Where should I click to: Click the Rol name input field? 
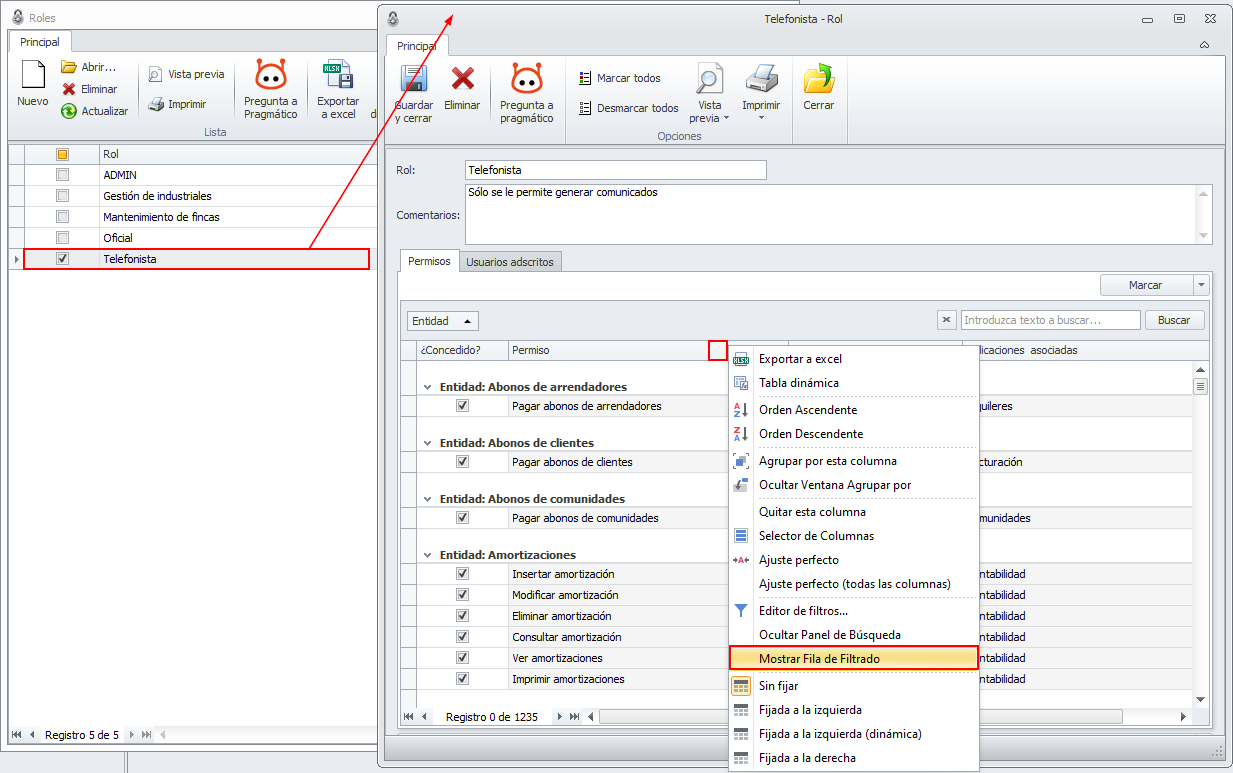(x=616, y=170)
